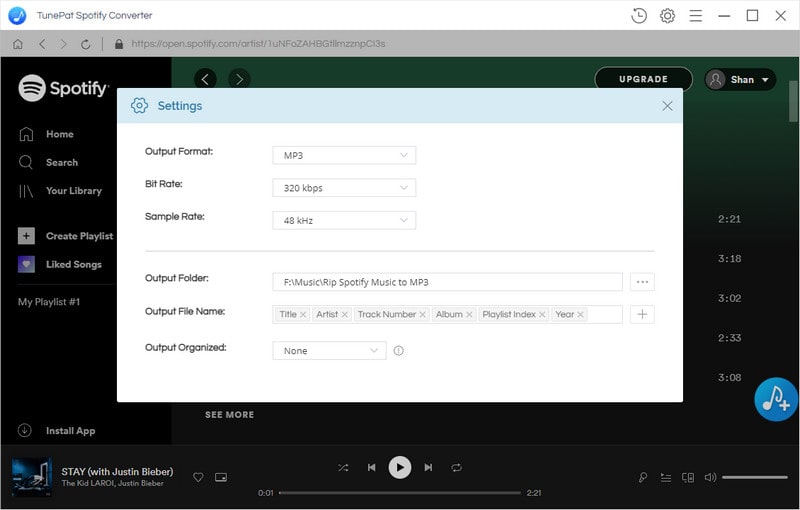This screenshot has width=800, height=510.
Task: Open the Output Organized None dropdown
Action: pos(329,350)
